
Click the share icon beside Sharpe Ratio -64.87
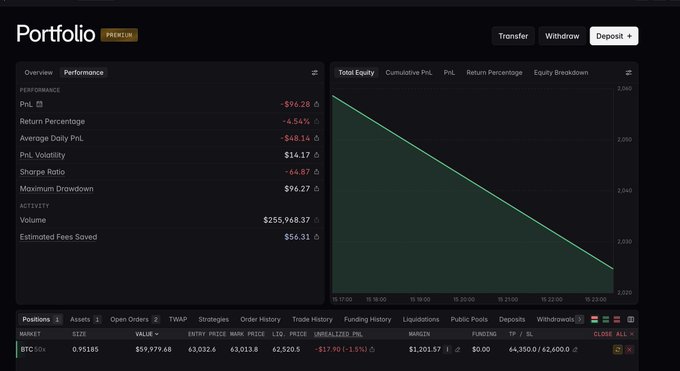click(317, 172)
